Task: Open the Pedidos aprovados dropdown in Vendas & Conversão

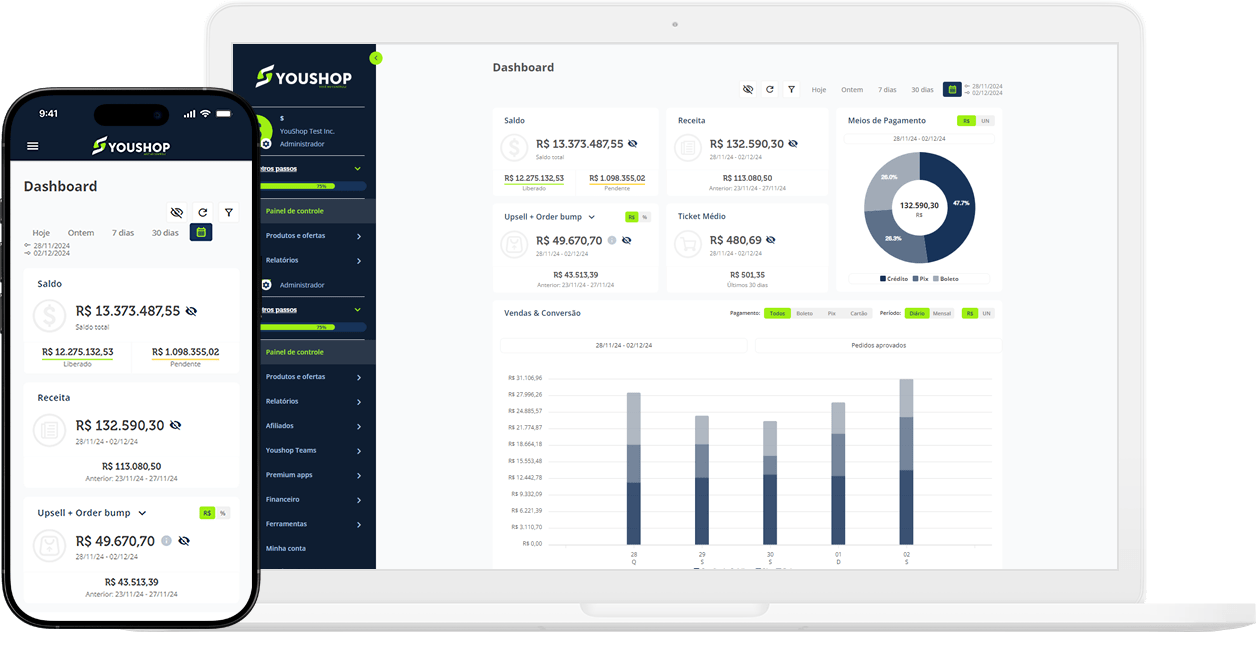Action: (x=878, y=345)
